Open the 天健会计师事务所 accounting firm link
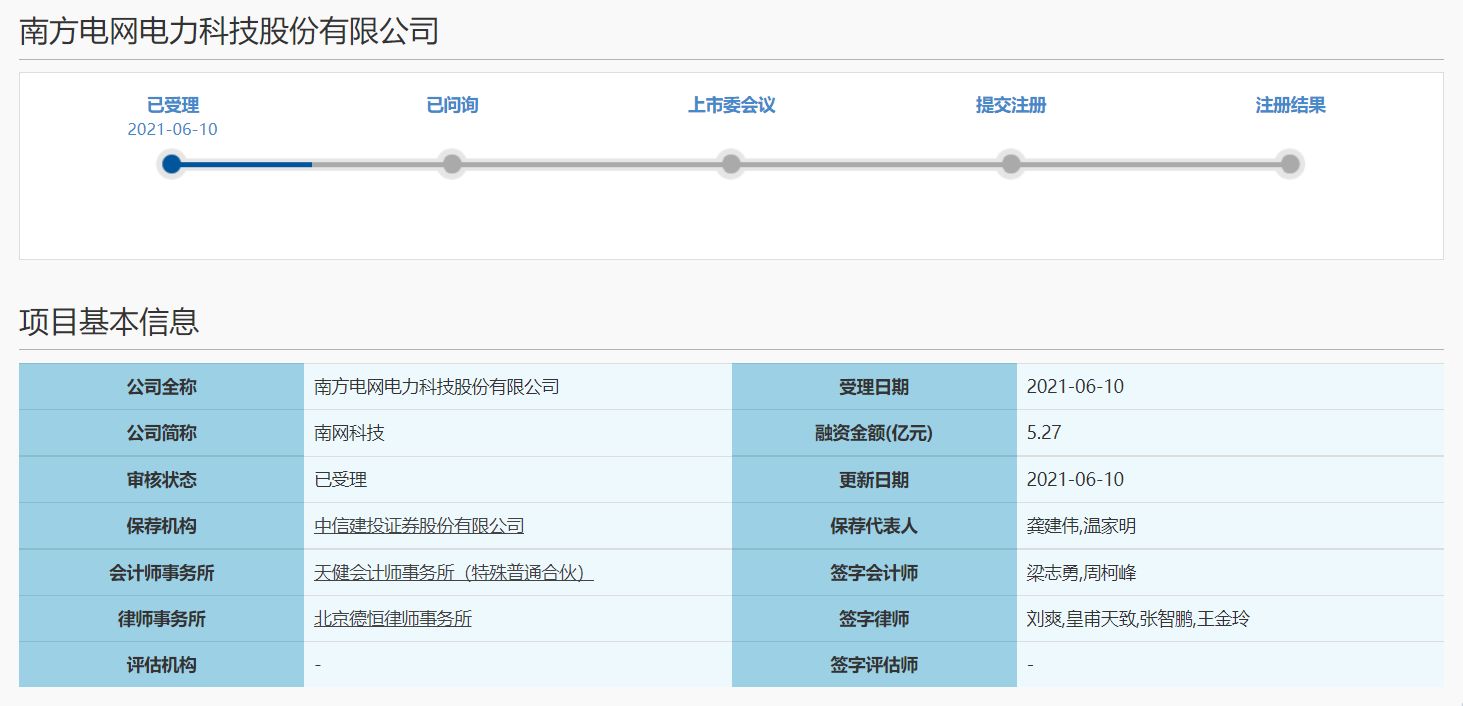Screen dimensions: 1463x706 tap(453, 573)
